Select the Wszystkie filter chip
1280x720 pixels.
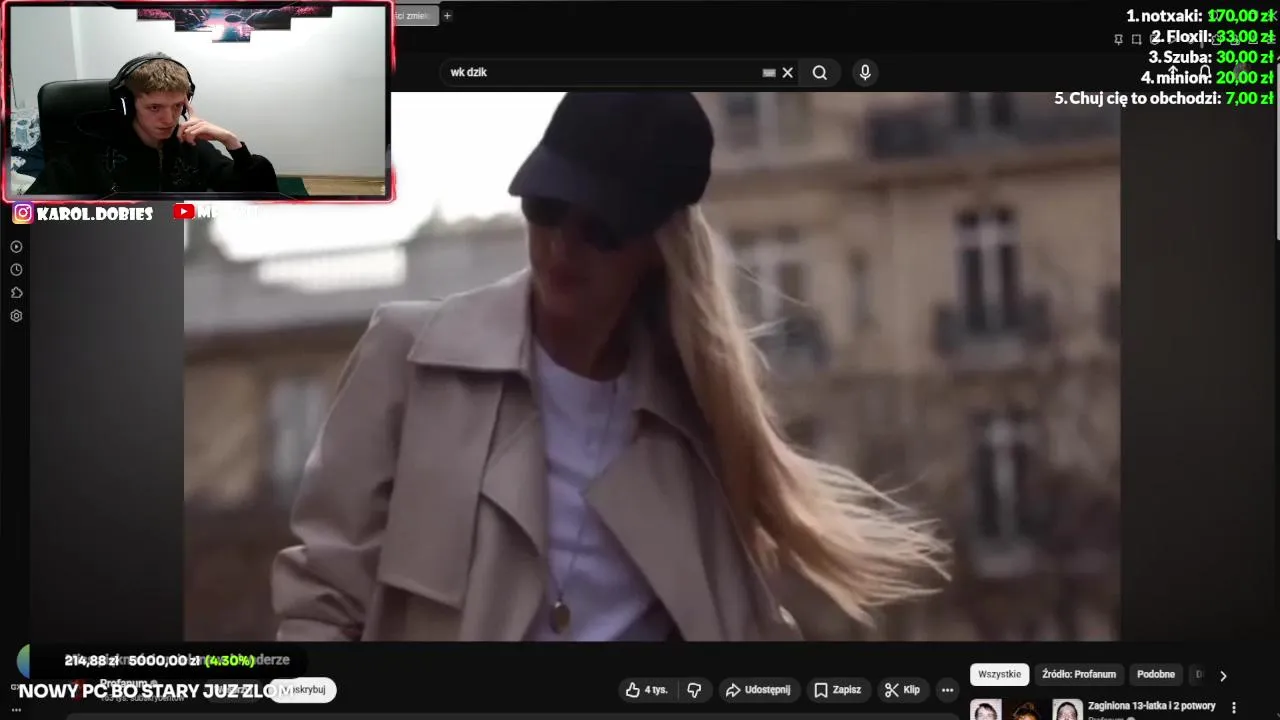coord(999,674)
